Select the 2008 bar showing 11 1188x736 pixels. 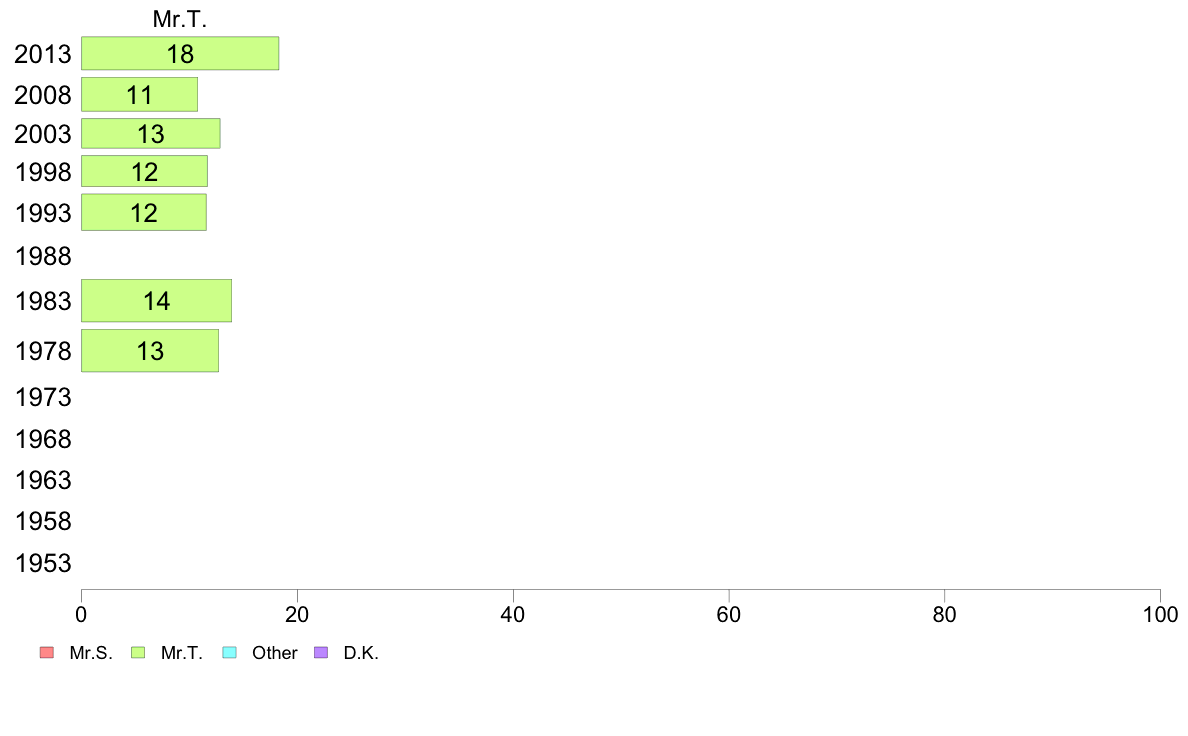139,95
